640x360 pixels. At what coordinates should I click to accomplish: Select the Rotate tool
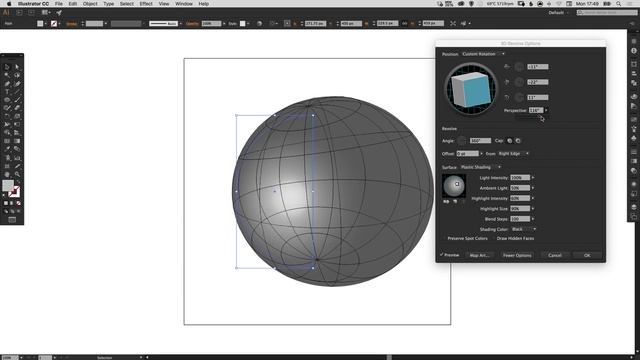(x=7, y=116)
